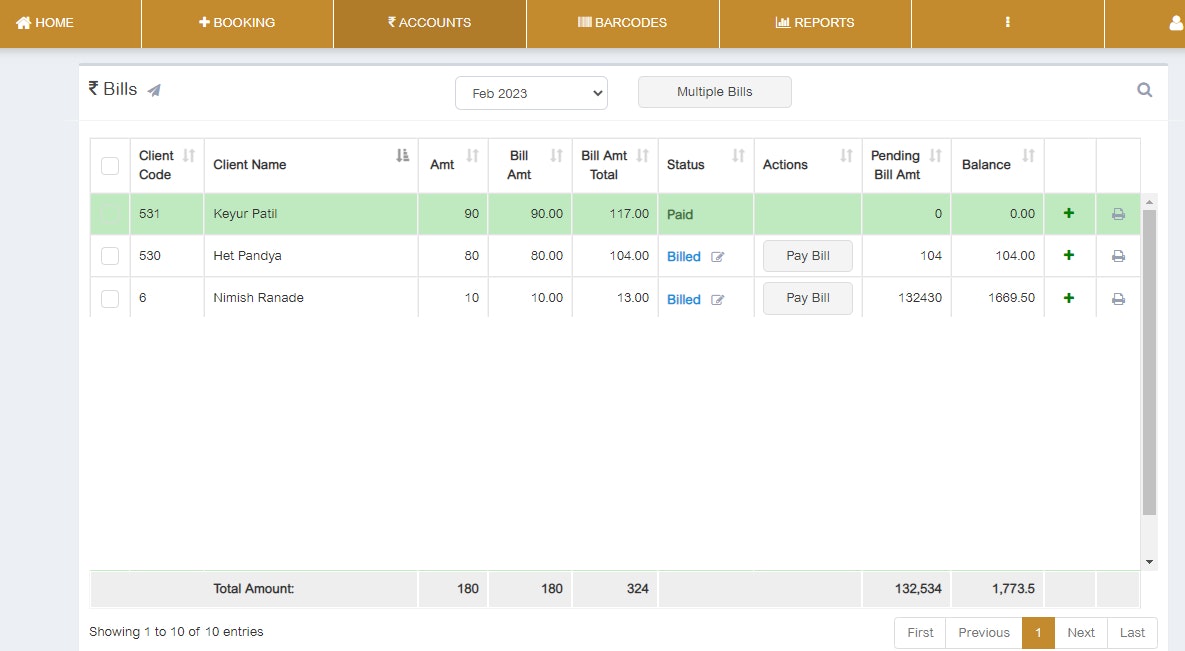Click the 1669.50 balance value
This screenshot has height=651, width=1185.
(x=1011, y=298)
